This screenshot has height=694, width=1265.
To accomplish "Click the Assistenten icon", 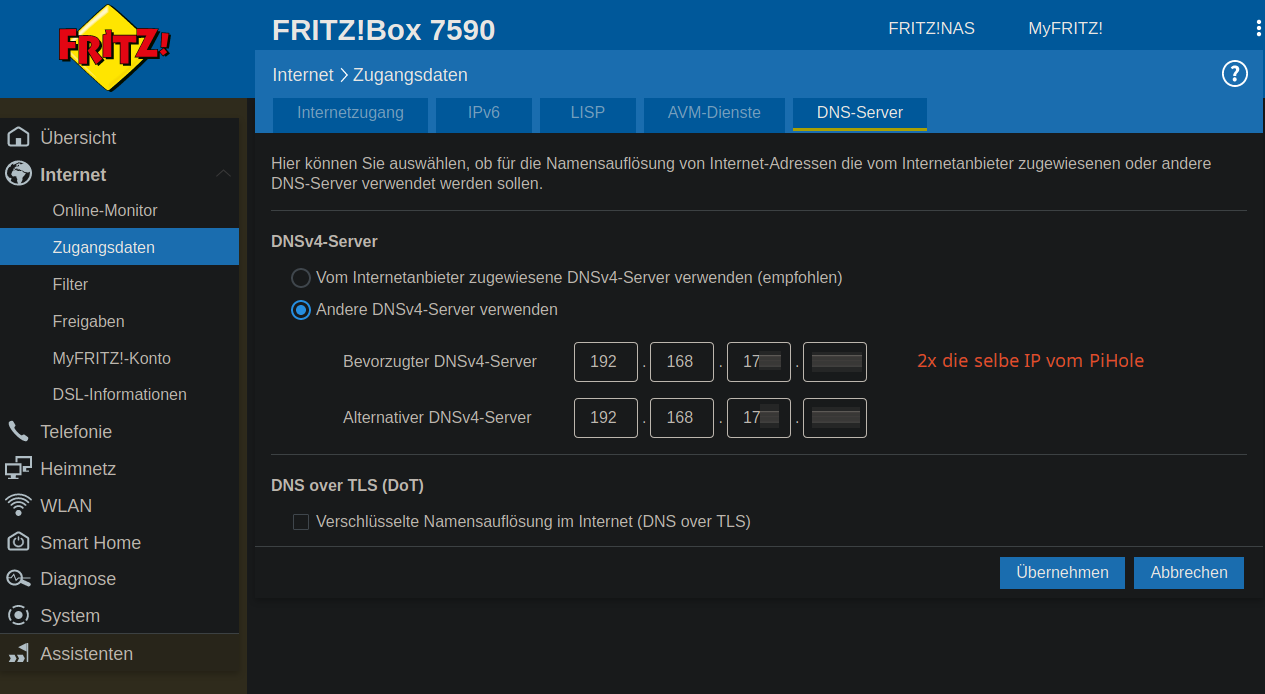I will 18,653.
